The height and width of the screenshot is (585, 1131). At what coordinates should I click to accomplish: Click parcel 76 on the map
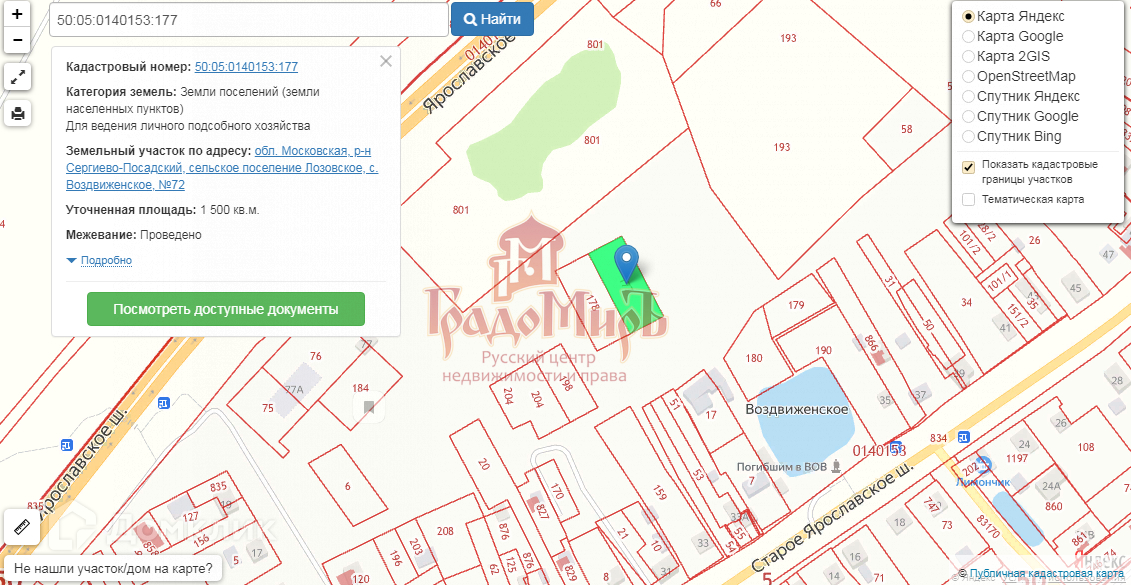click(315, 356)
